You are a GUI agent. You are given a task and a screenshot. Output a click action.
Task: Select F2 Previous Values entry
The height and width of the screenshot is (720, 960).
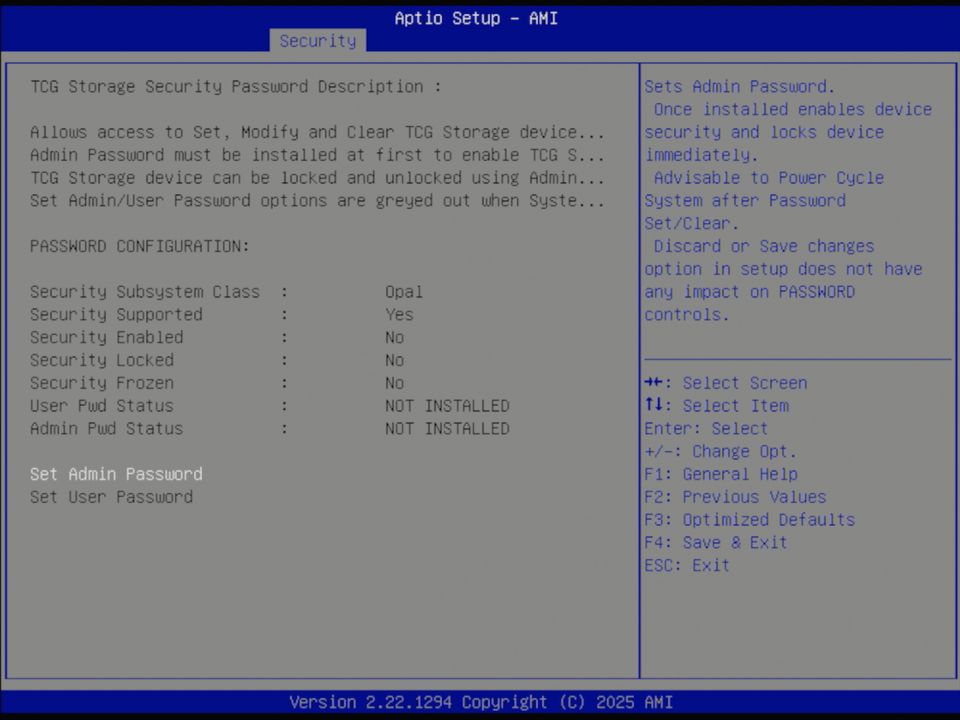click(x=735, y=496)
